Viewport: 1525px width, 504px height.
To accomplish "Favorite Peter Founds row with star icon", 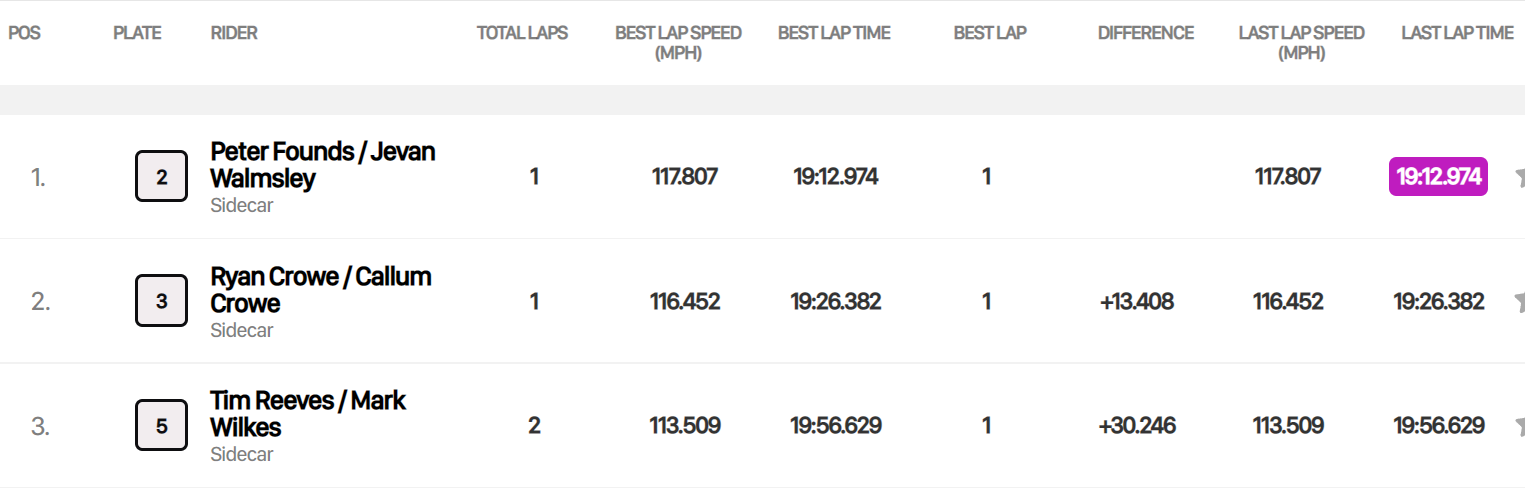I will (1519, 178).
